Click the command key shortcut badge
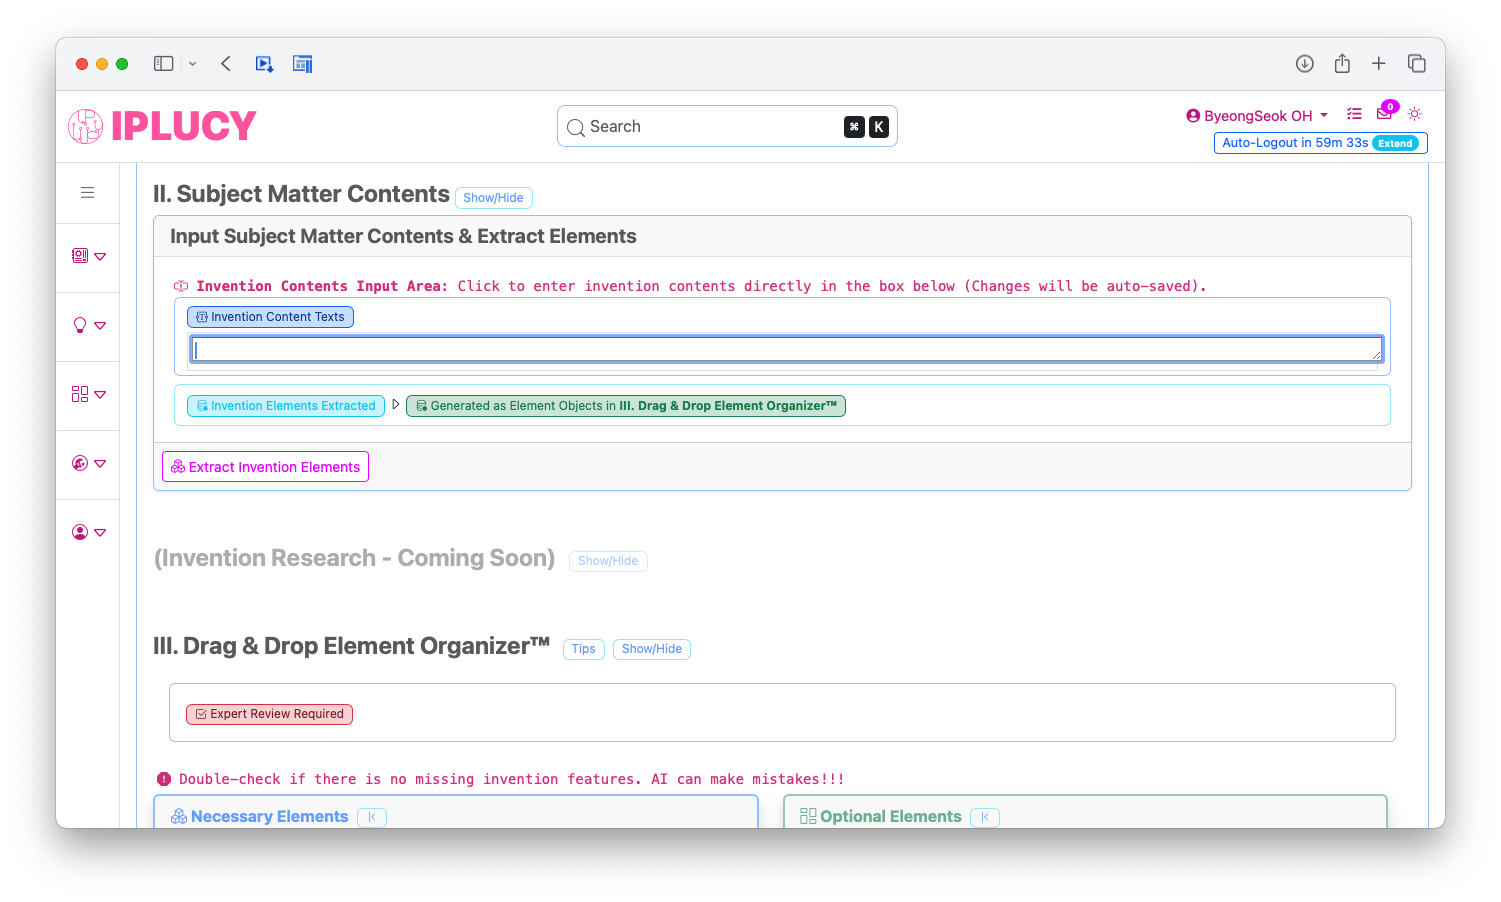Image resolution: width=1501 pixels, height=902 pixels. (854, 127)
